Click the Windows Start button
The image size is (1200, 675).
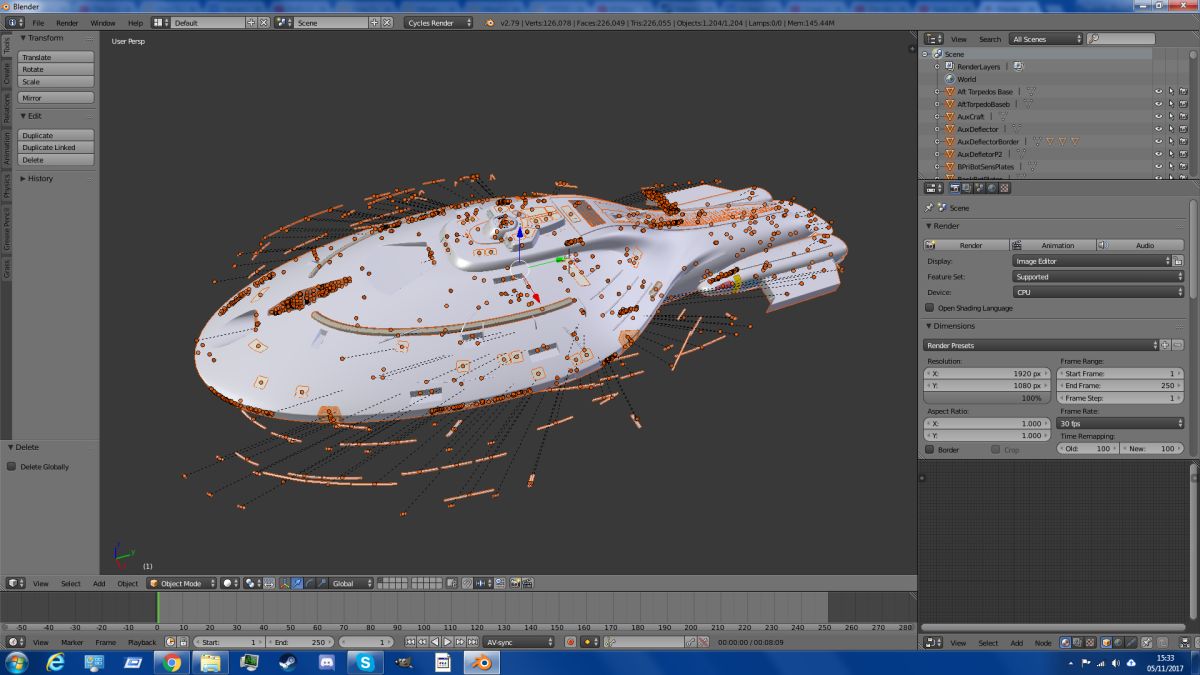pos(18,662)
